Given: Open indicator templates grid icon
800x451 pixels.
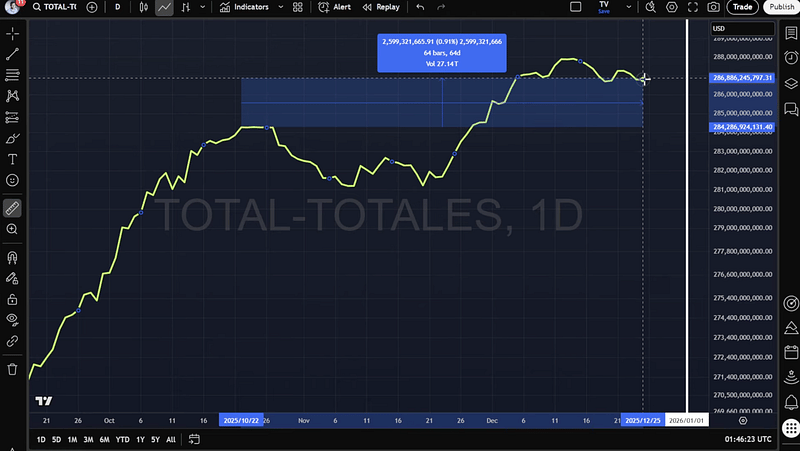Looking at the screenshot, I should [x=298, y=7].
